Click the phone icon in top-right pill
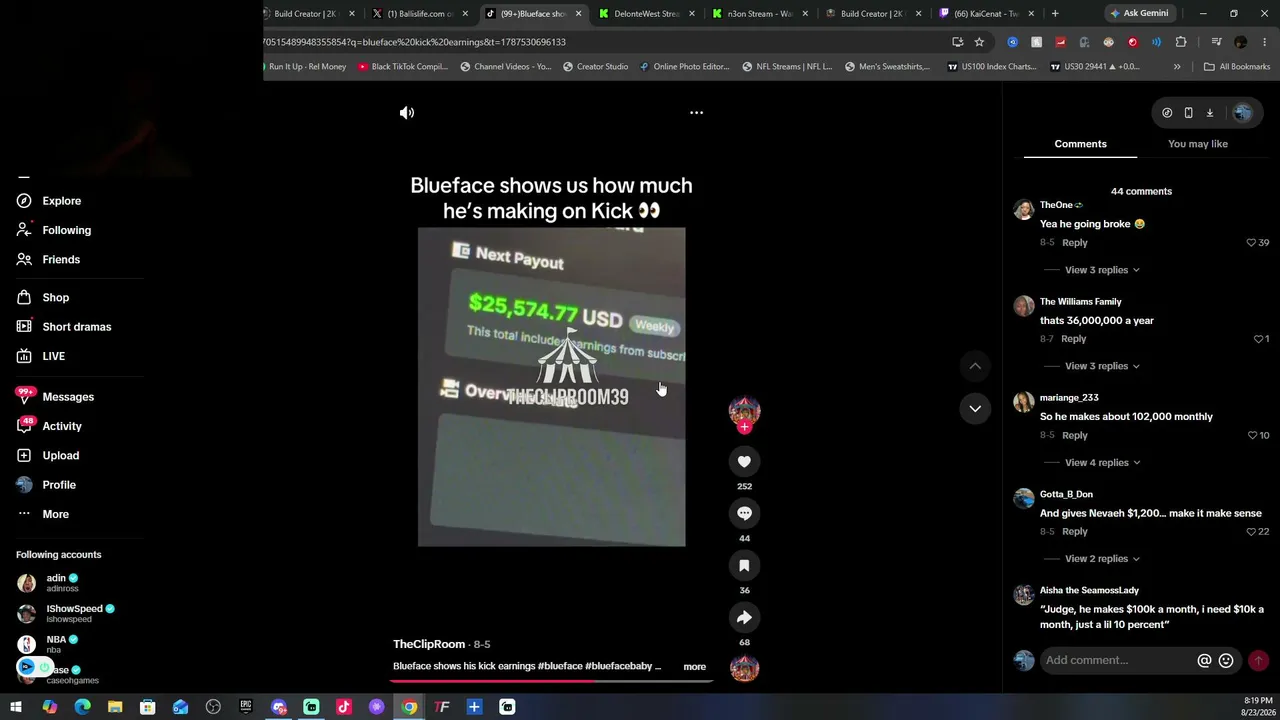This screenshot has width=1280, height=720. pos(1188,113)
